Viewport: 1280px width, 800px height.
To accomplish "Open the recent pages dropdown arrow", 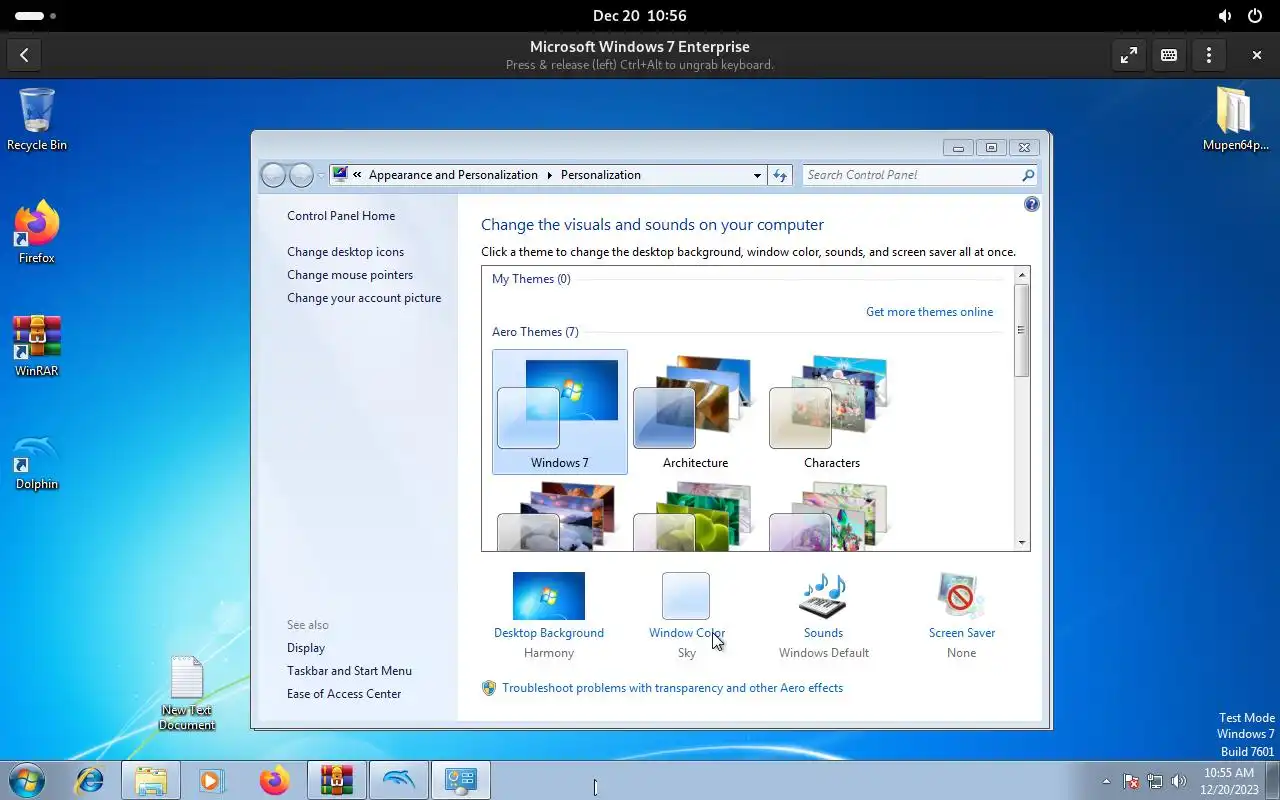I will pos(321,175).
